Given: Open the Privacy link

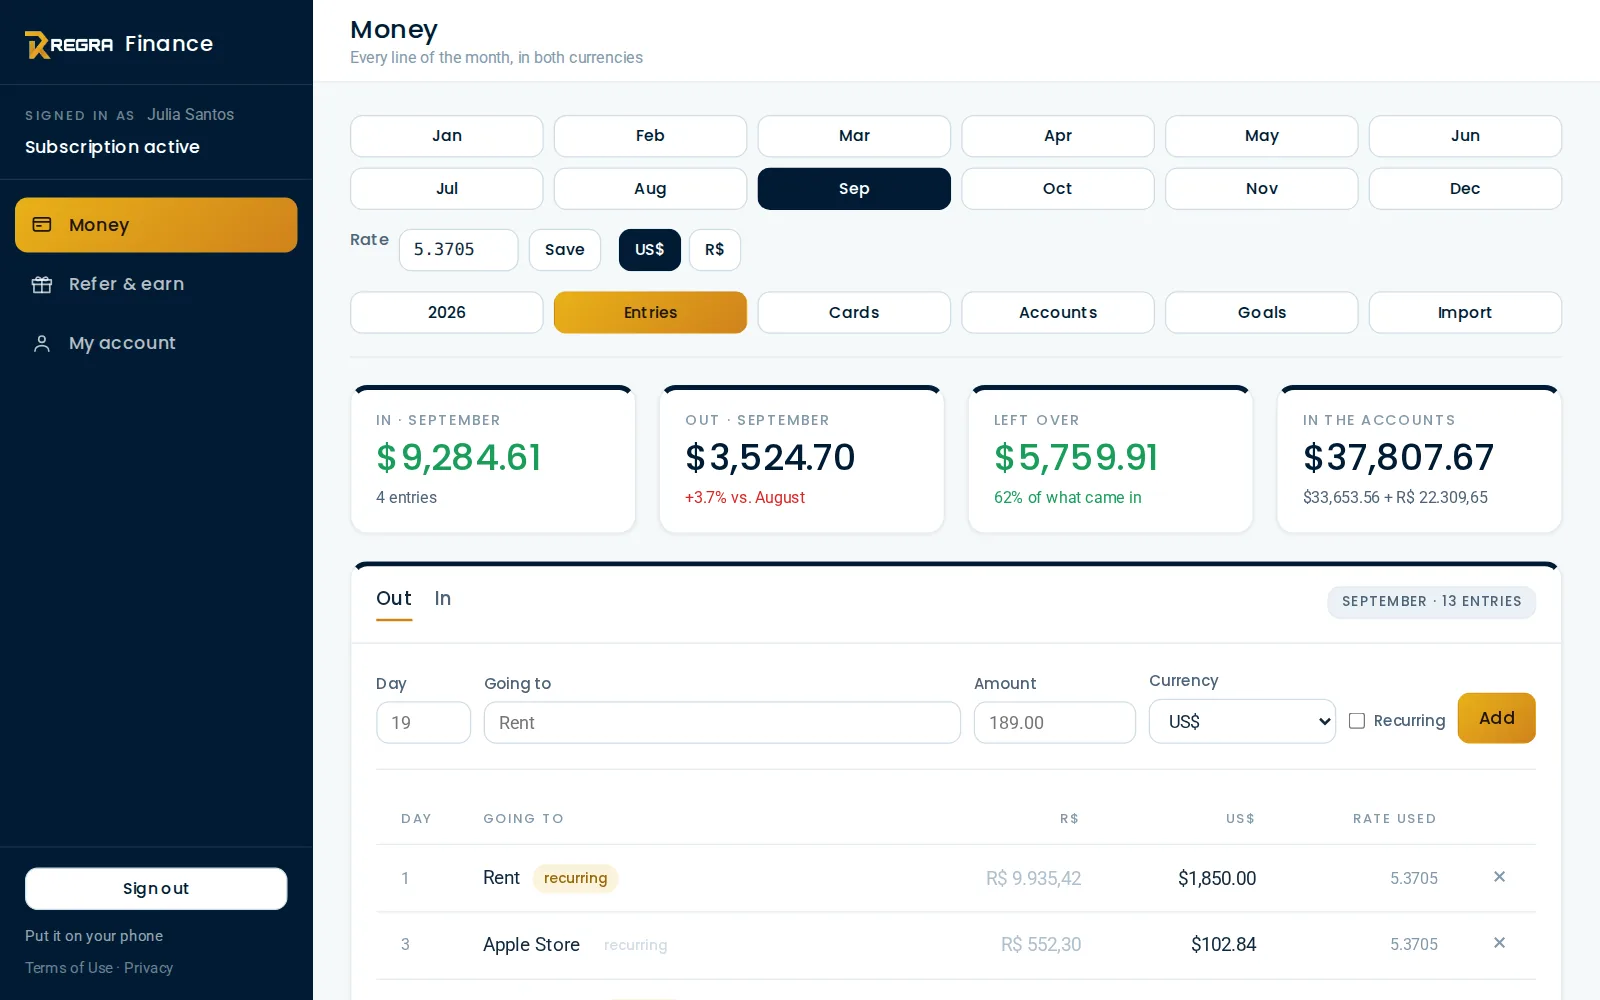Looking at the screenshot, I should pyautogui.click(x=149, y=968).
